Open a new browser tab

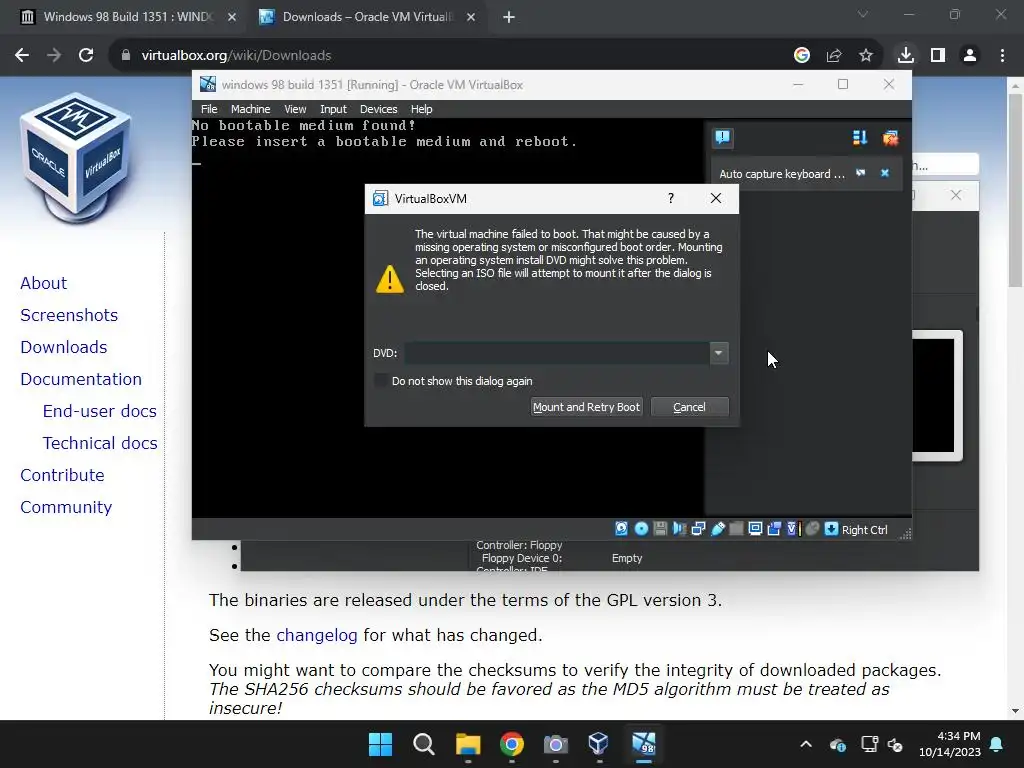(x=509, y=17)
